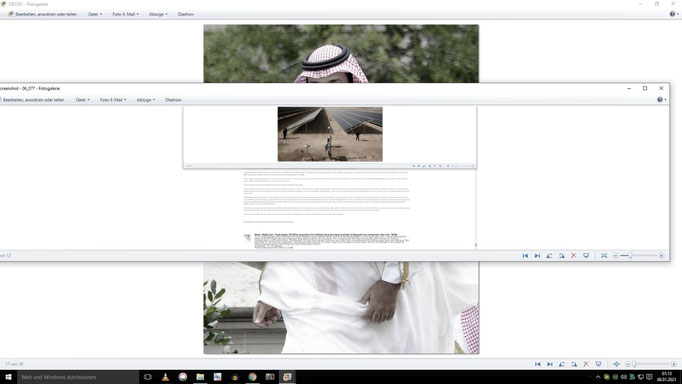This screenshot has height=384, width=682.
Task: Click Diashow in front window menu
Action: (173, 100)
